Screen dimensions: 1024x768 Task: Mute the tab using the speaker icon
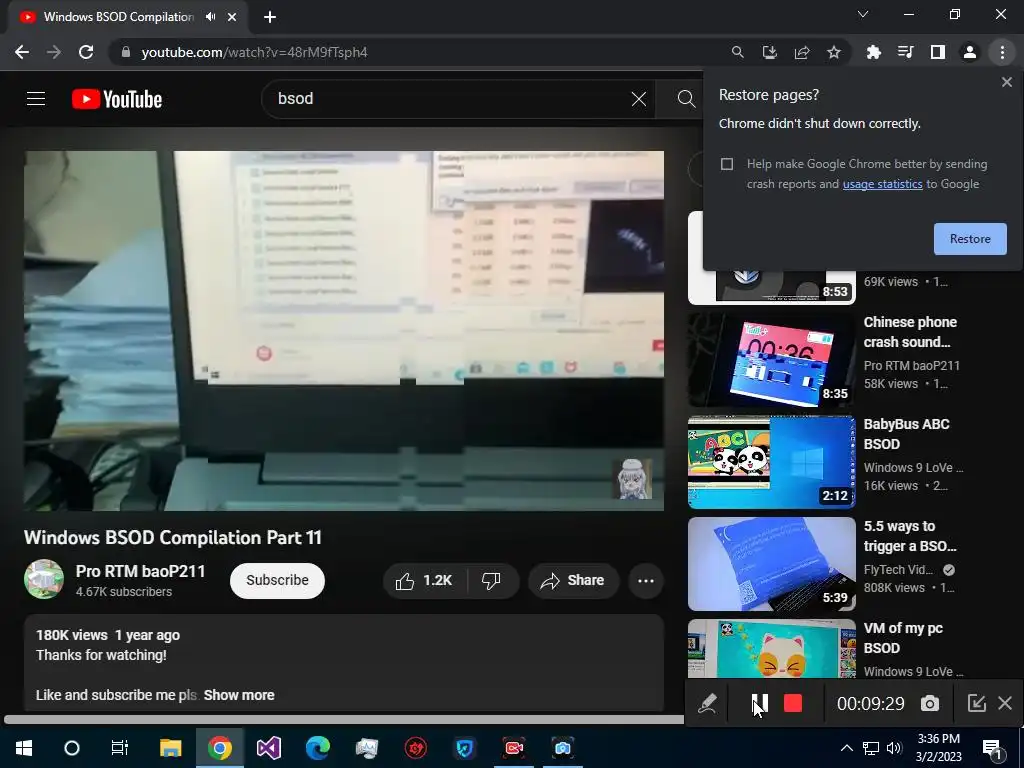click(210, 17)
